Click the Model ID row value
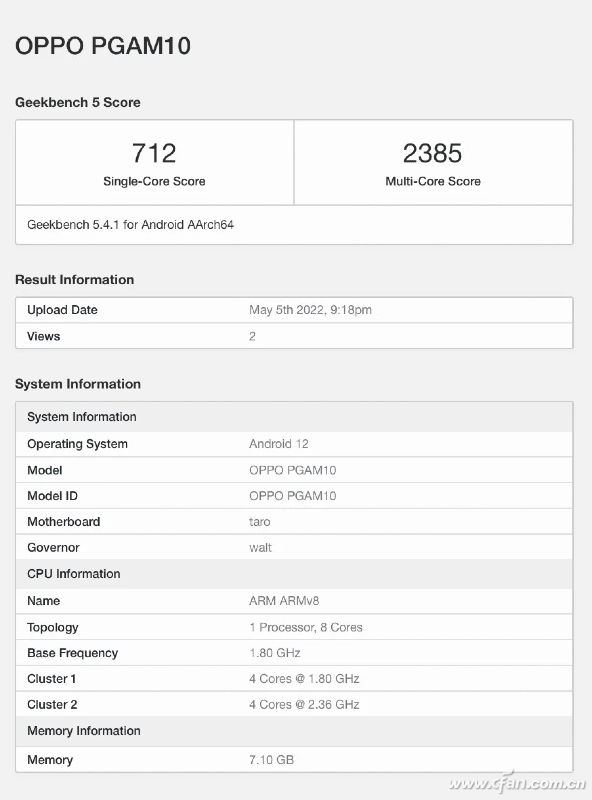This screenshot has height=800, width=592. pyautogui.click(x=292, y=496)
